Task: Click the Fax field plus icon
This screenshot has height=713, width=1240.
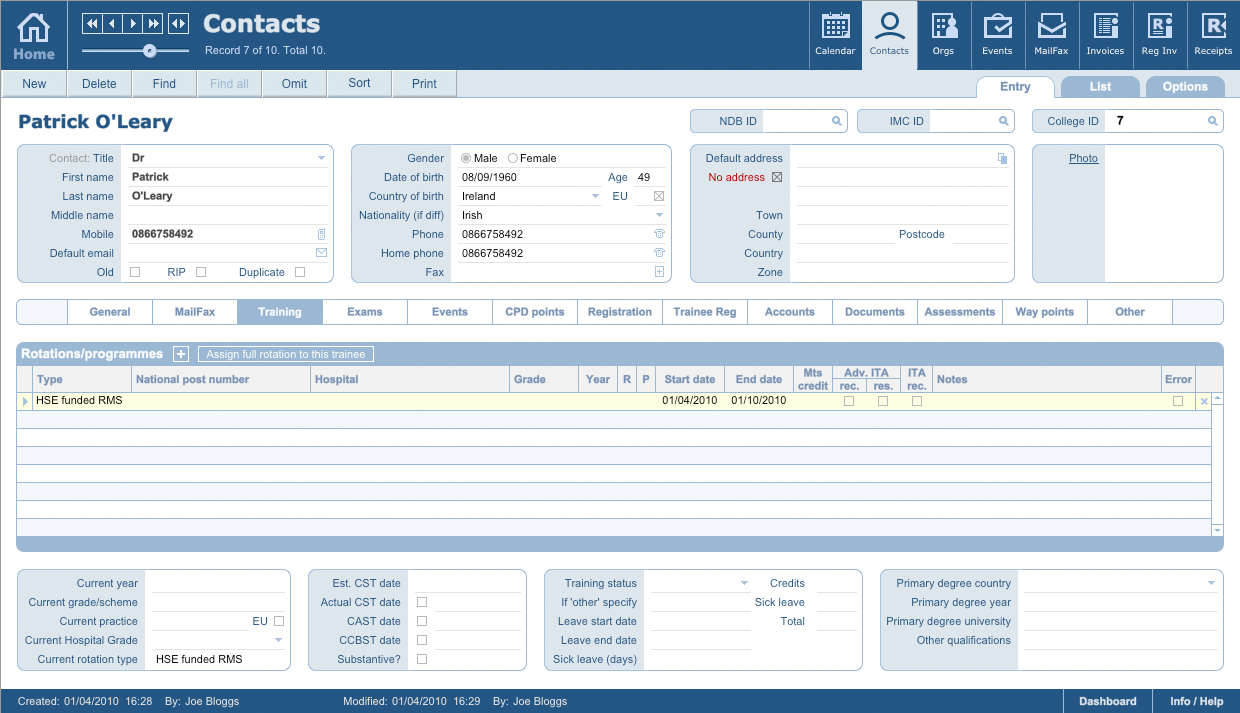Action: 659,272
